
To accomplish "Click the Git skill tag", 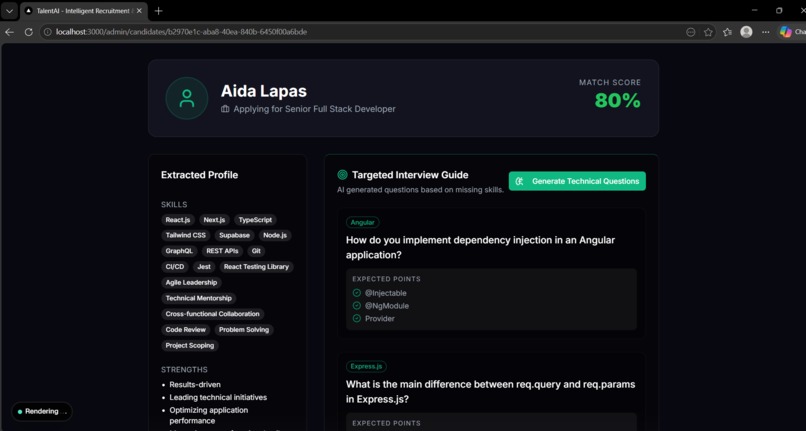I will (256, 251).
